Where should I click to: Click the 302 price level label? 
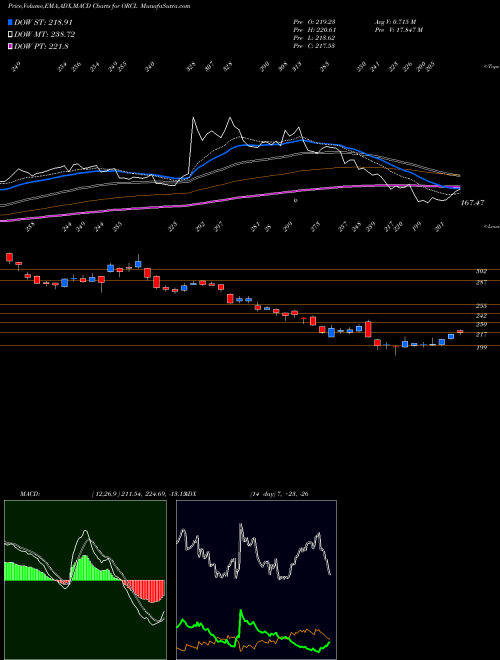(x=481, y=271)
